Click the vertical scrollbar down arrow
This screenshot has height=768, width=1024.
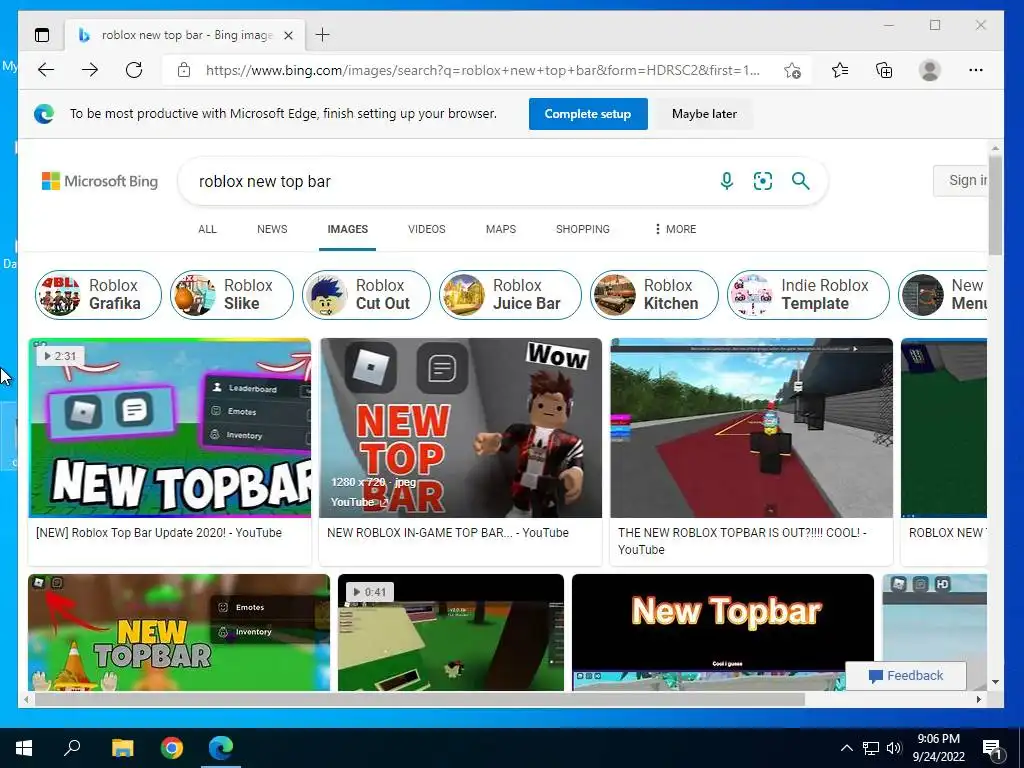[995, 682]
